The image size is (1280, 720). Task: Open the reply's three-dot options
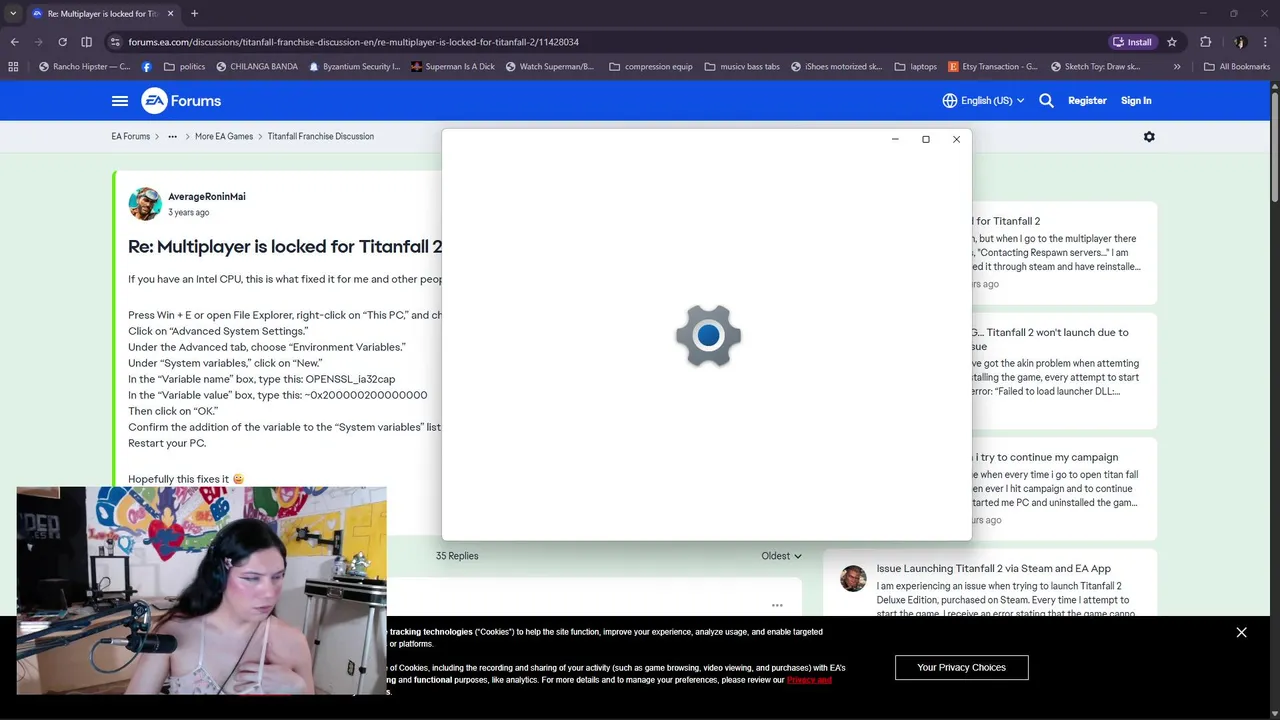tap(777, 606)
